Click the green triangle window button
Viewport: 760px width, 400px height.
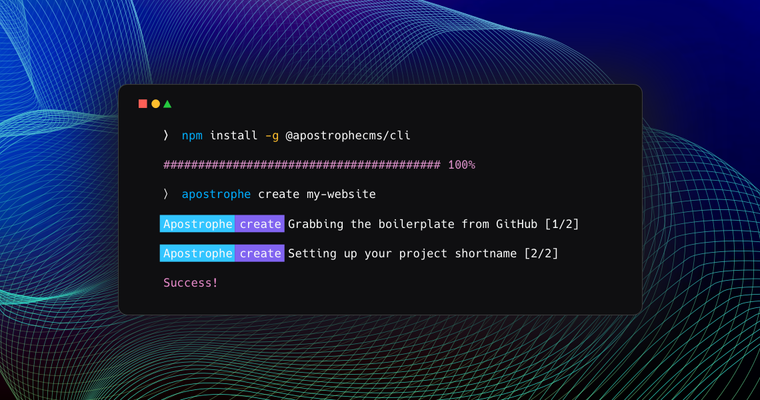tap(168, 104)
